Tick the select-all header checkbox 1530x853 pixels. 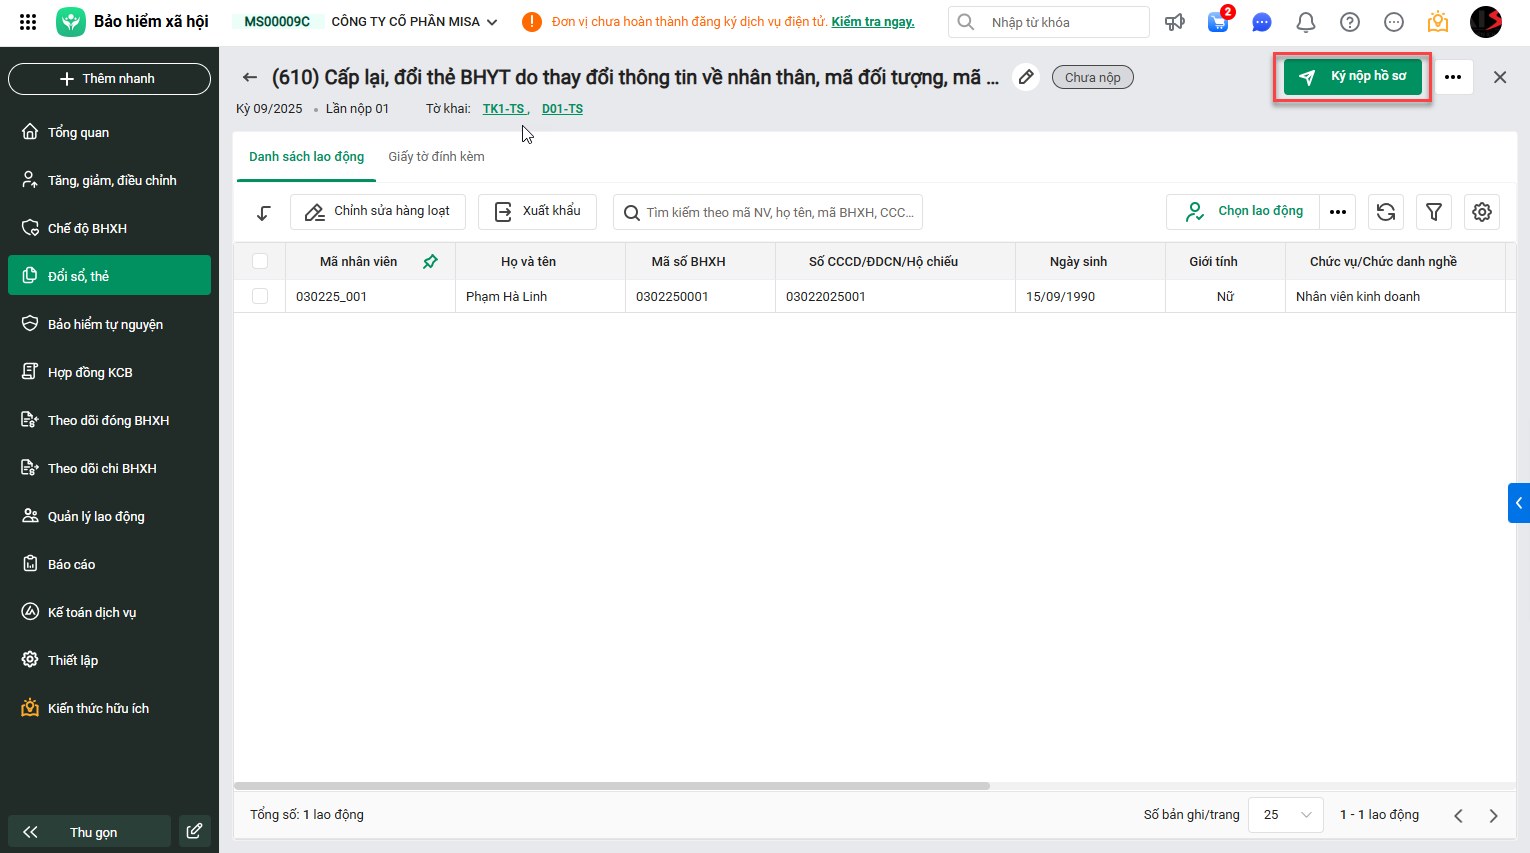260,261
